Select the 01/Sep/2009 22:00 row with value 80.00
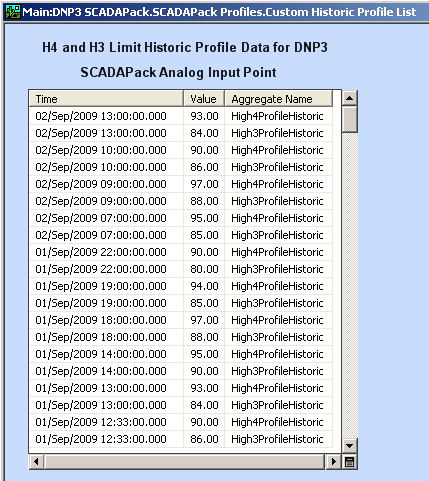Screen dimensions: 429x481 click(x=181, y=269)
